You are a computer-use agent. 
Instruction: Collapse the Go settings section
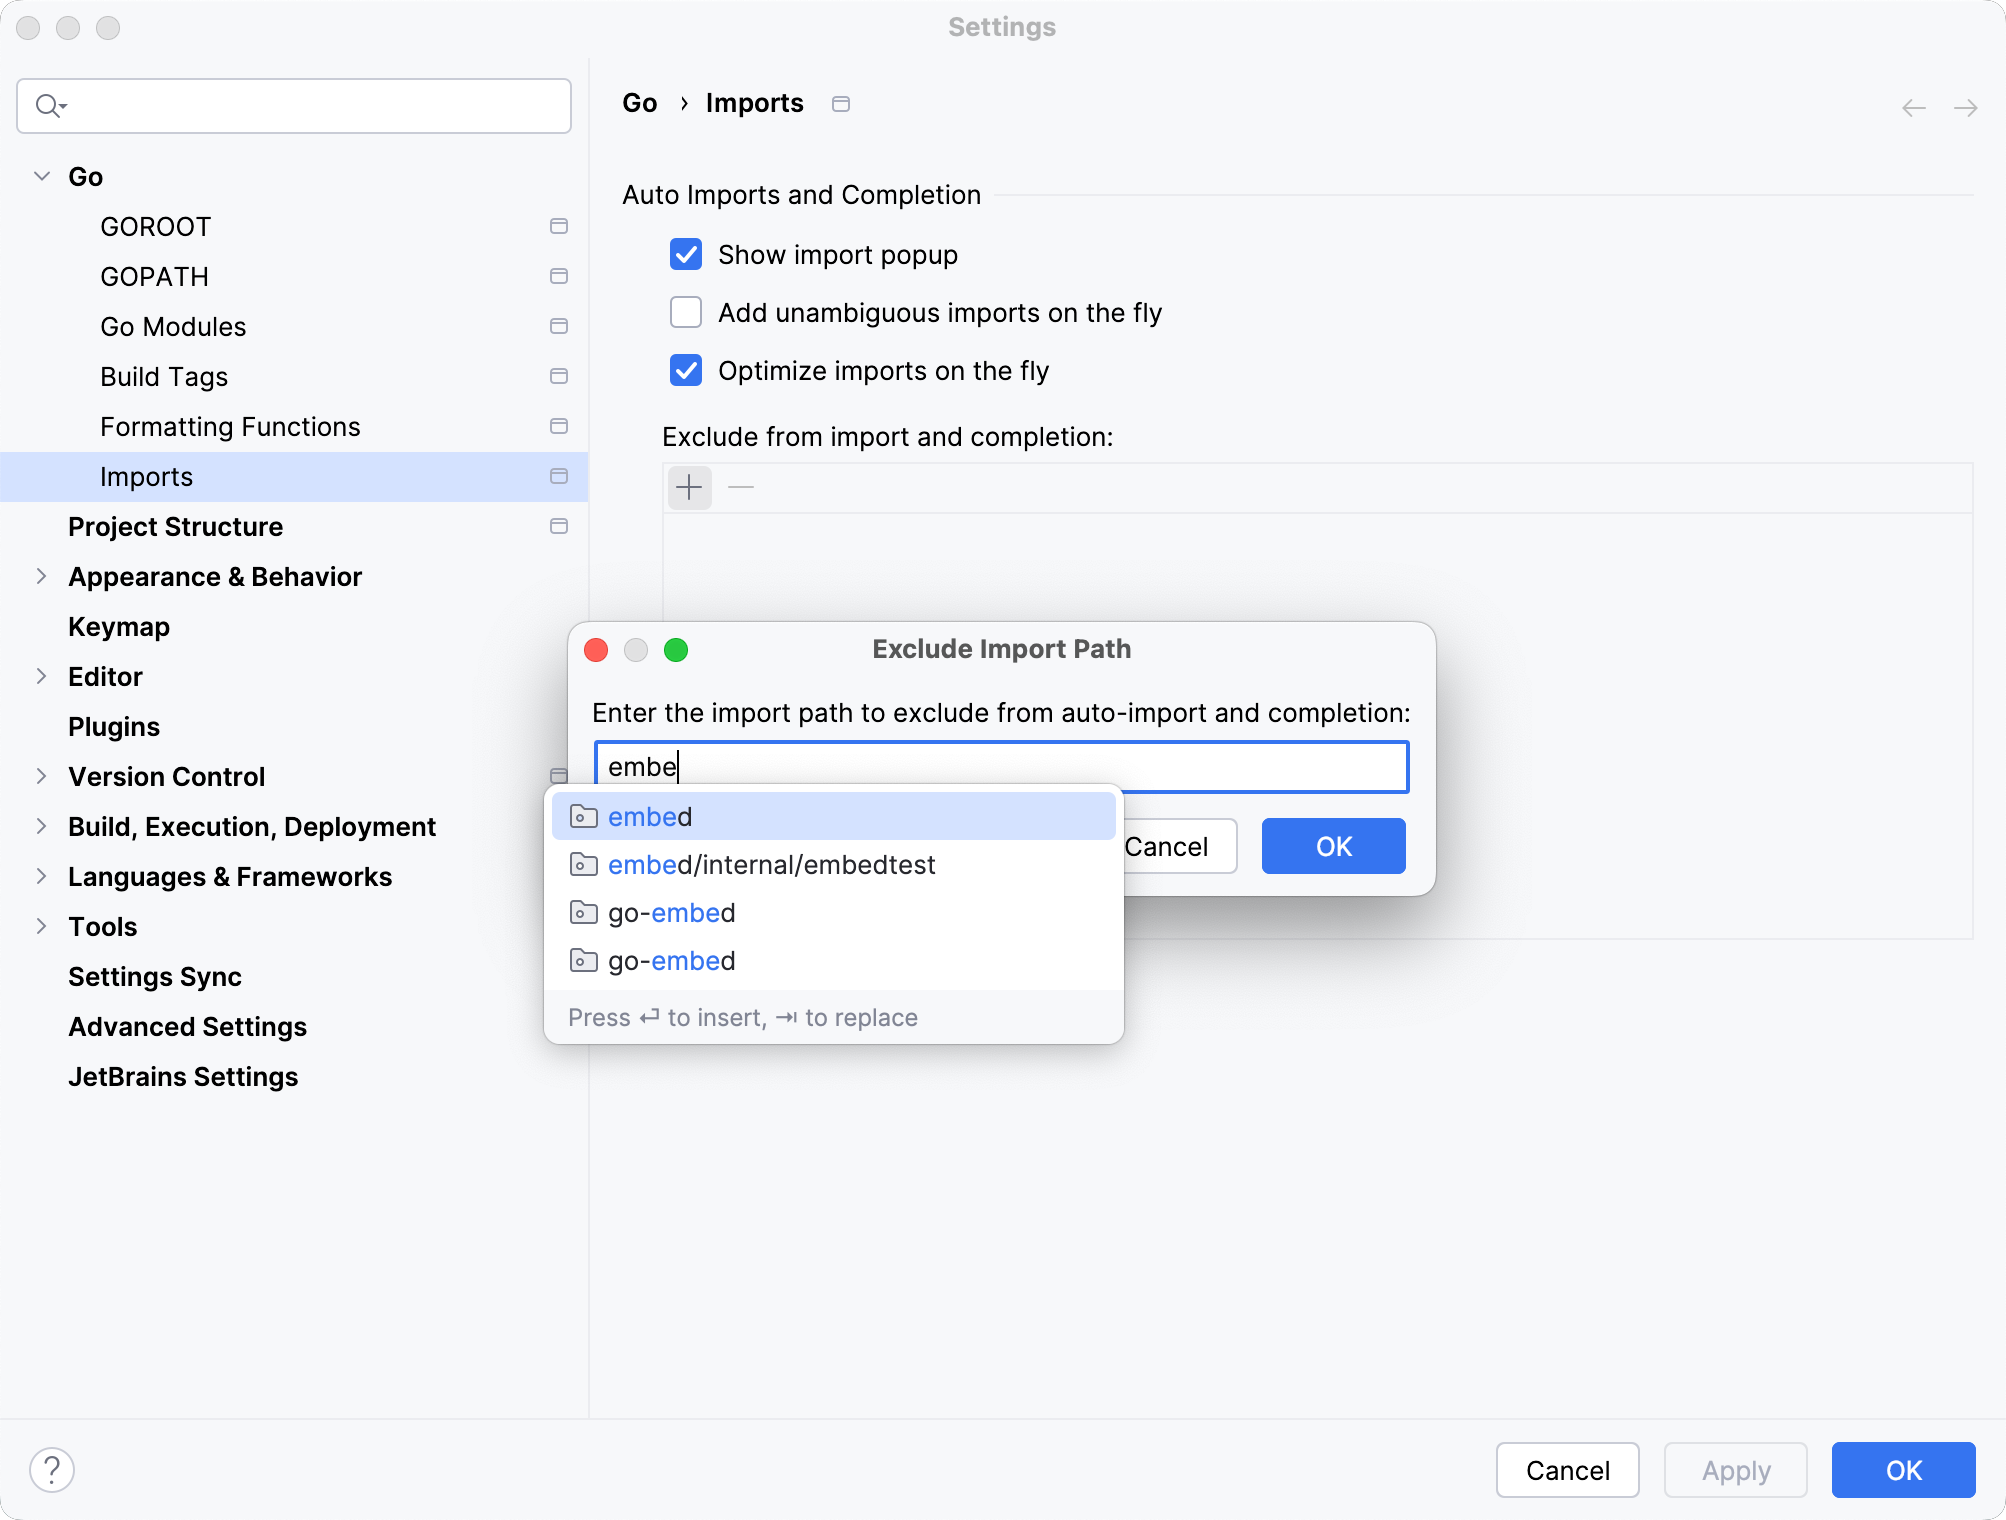pos(41,176)
